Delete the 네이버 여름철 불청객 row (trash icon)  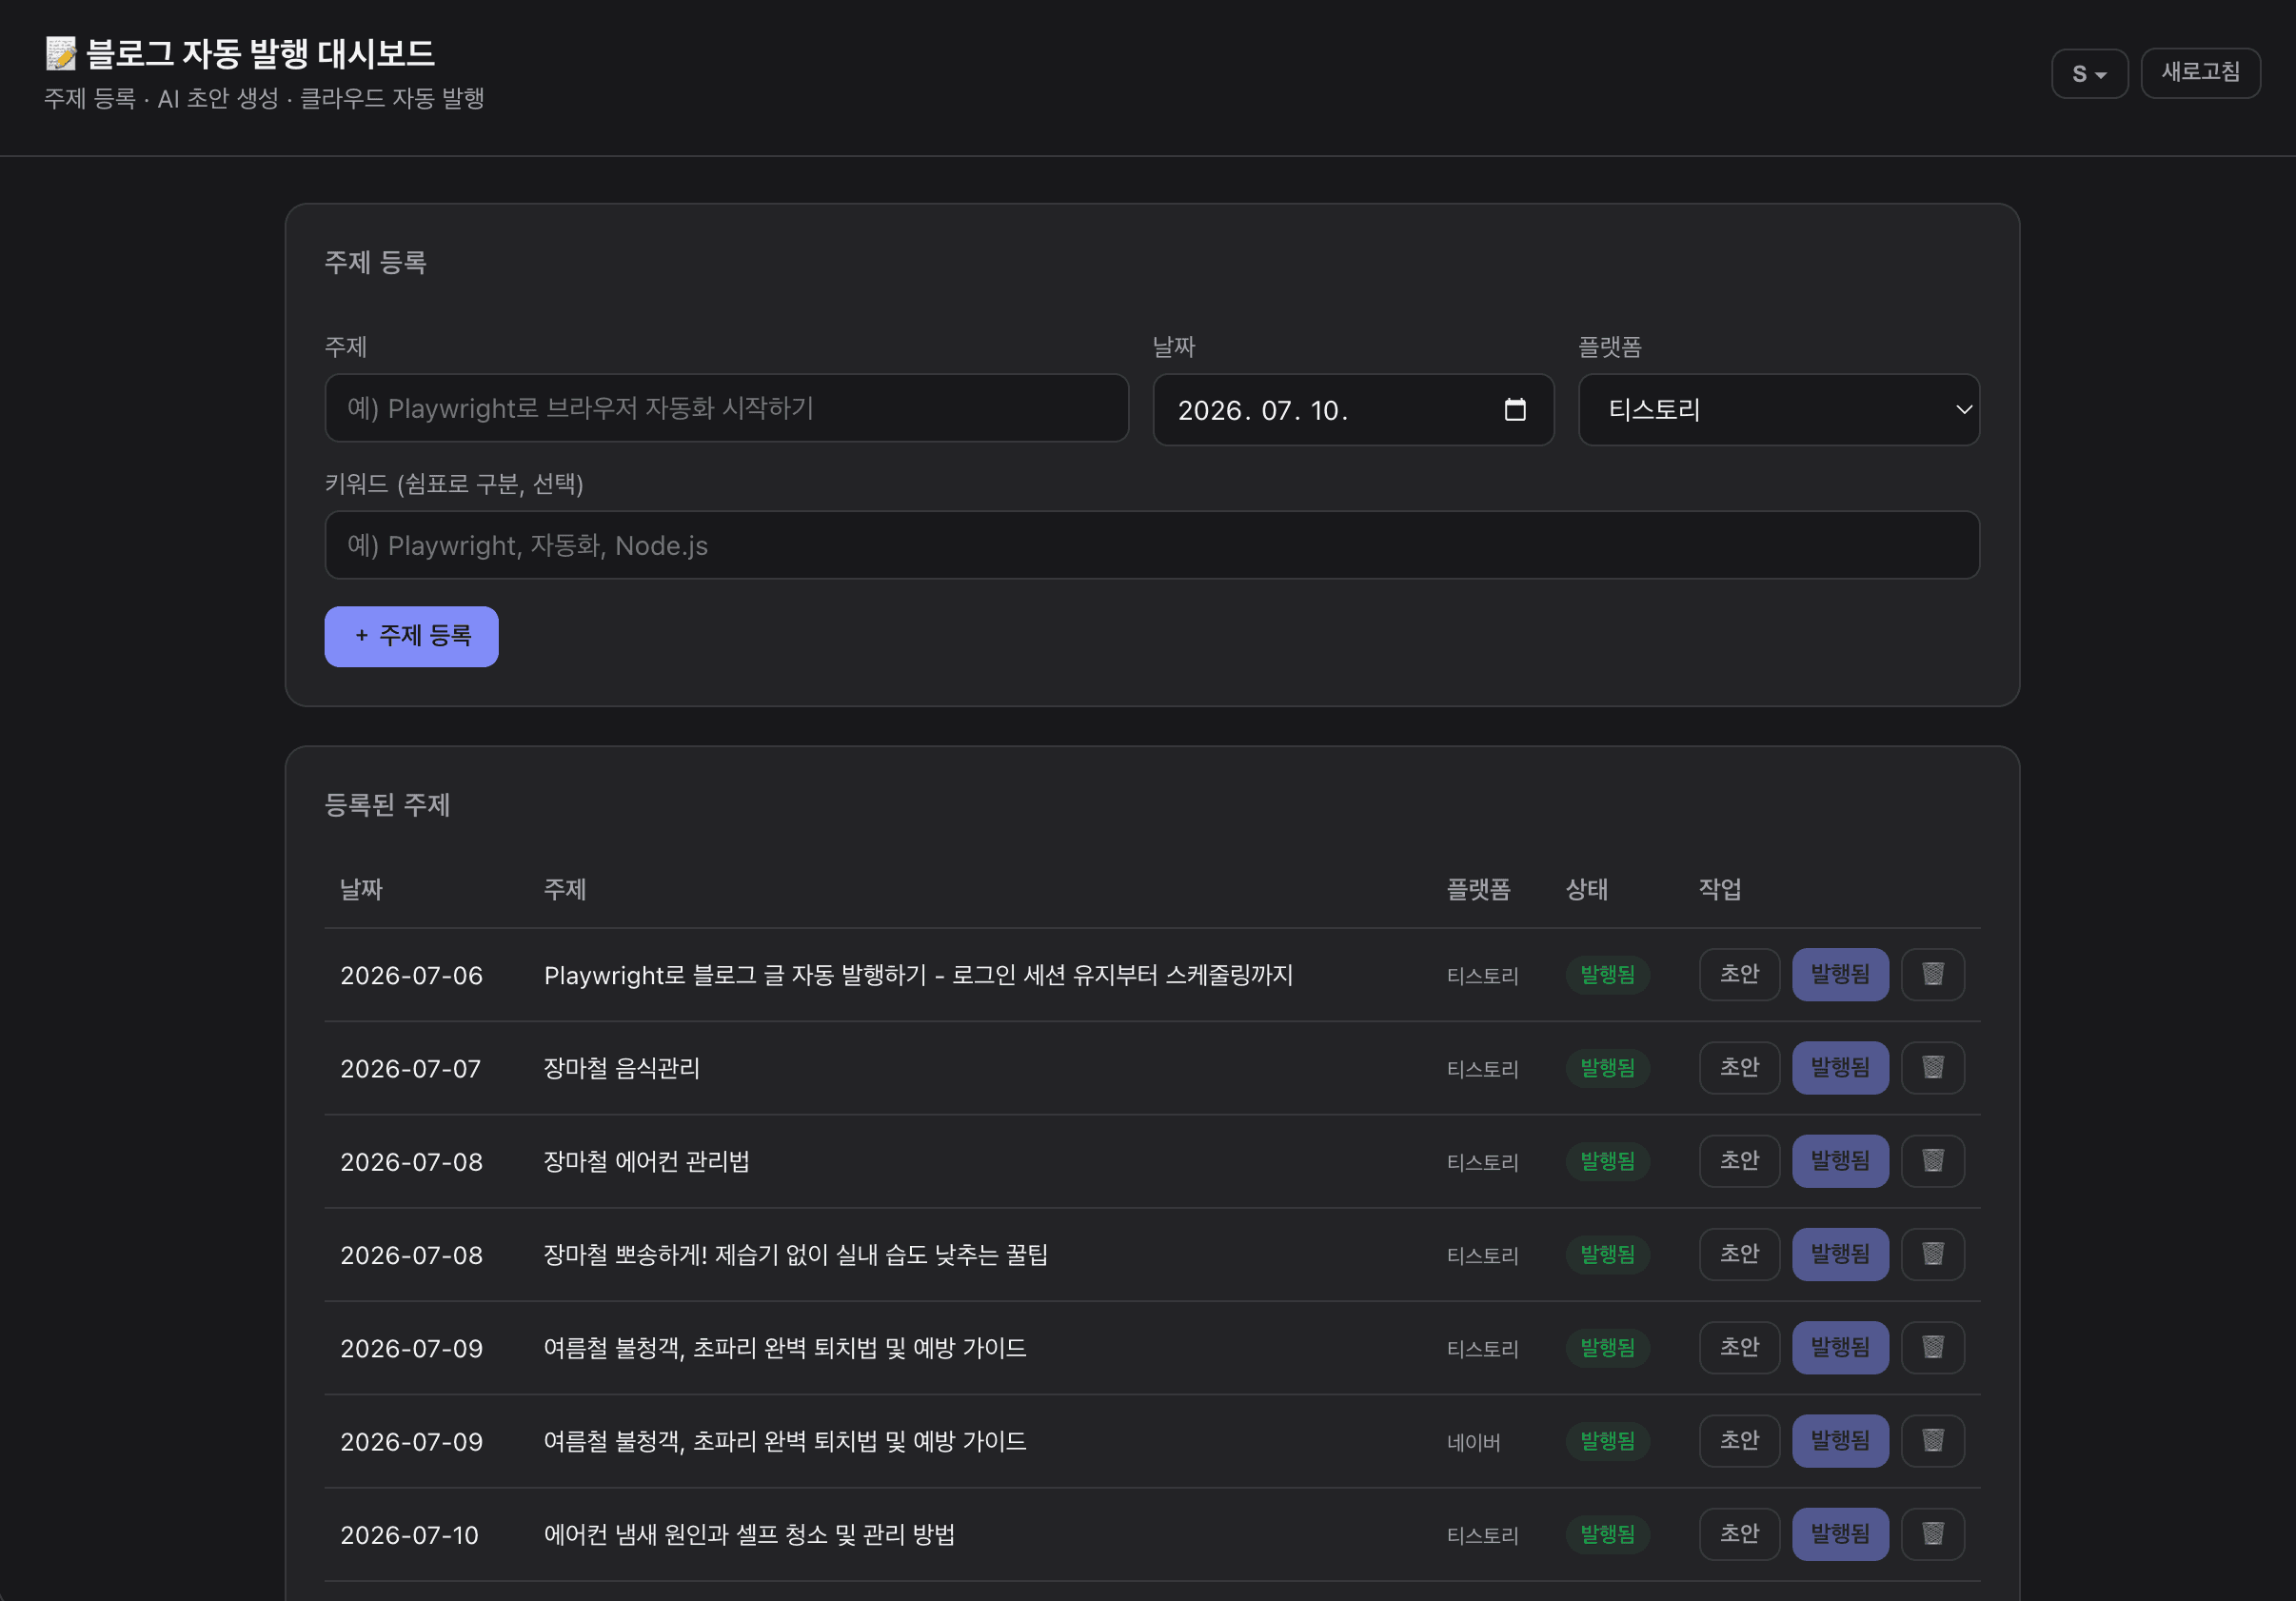(x=1932, y=1440)
